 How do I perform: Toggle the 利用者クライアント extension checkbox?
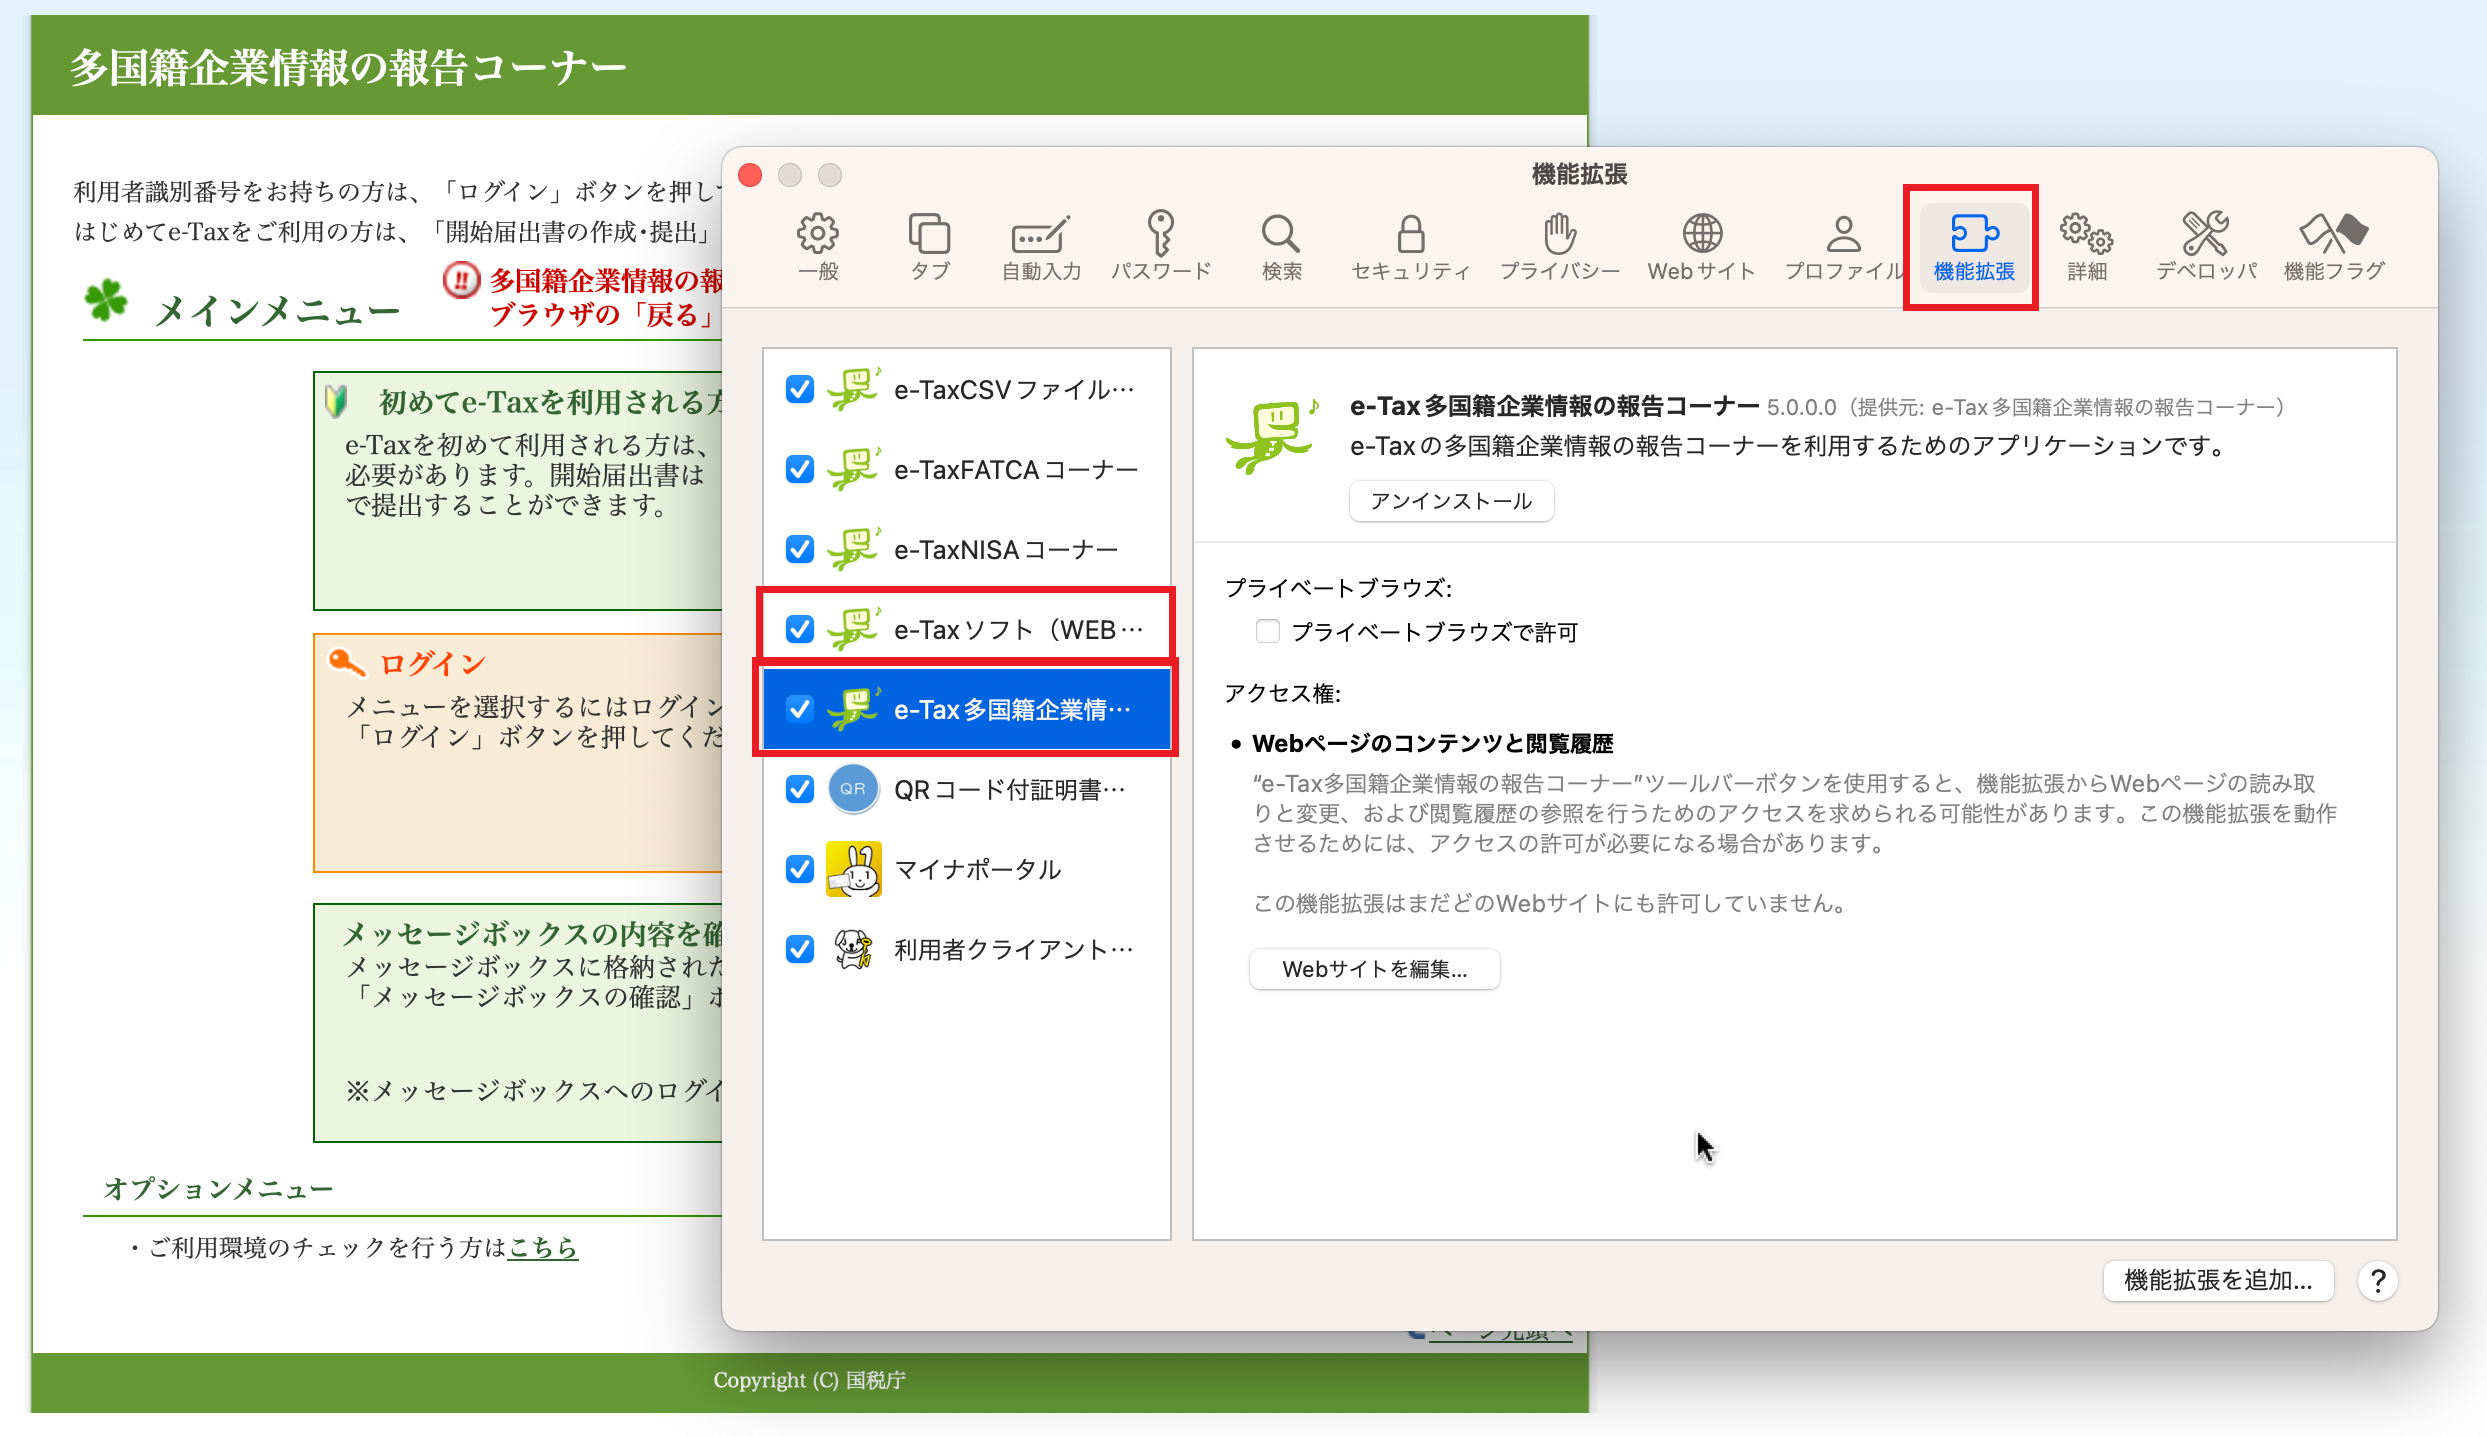[800, 949]
